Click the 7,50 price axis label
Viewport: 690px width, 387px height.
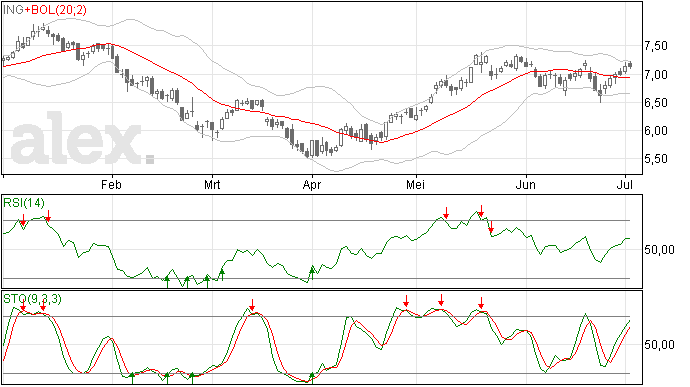pyautogui.click(x=656, y=46)
